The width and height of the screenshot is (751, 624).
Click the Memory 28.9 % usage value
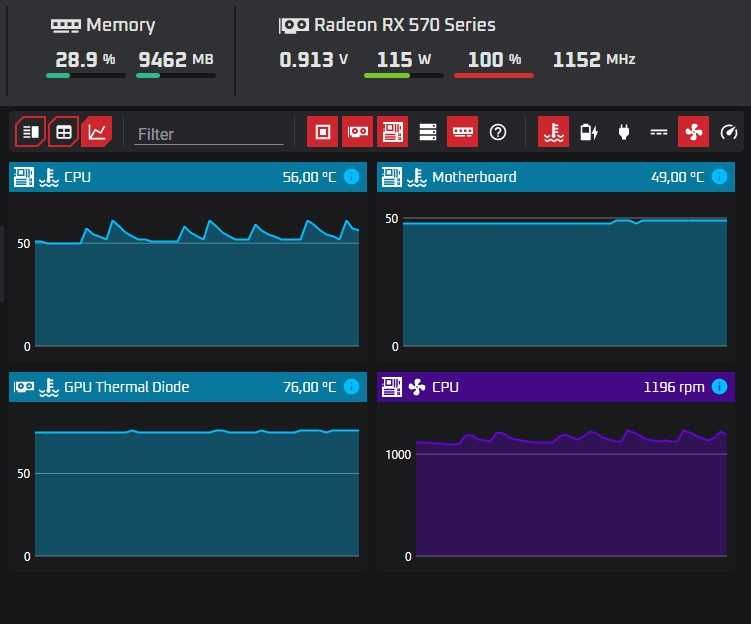85,59
